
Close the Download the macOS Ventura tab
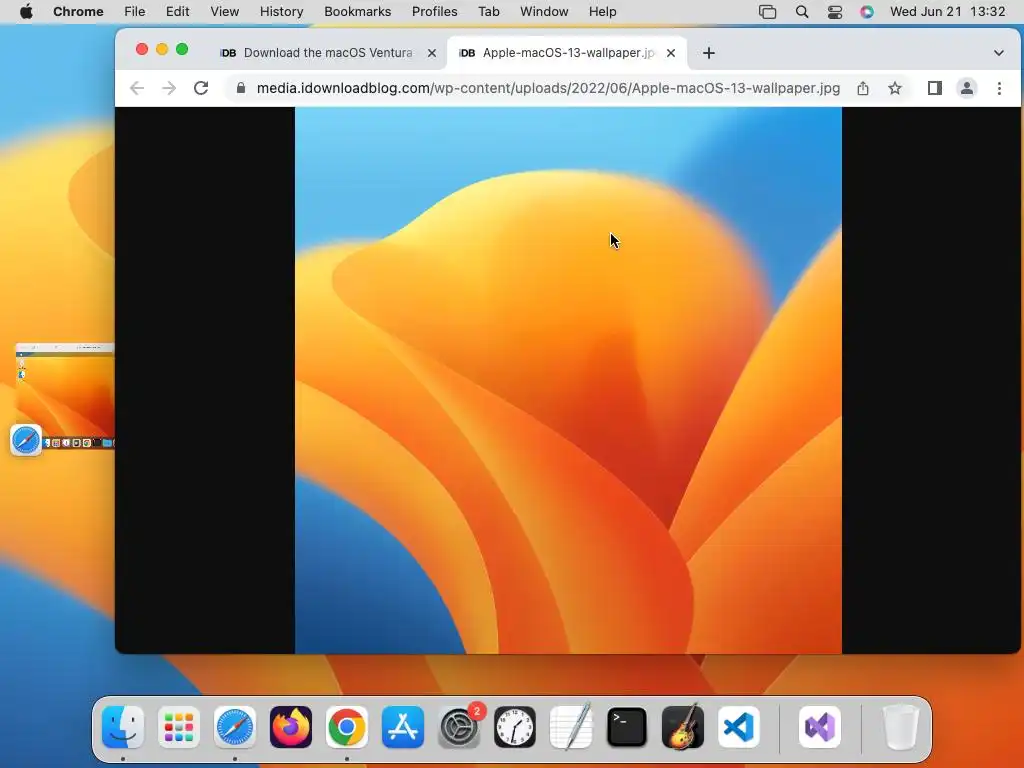(432, 53)
